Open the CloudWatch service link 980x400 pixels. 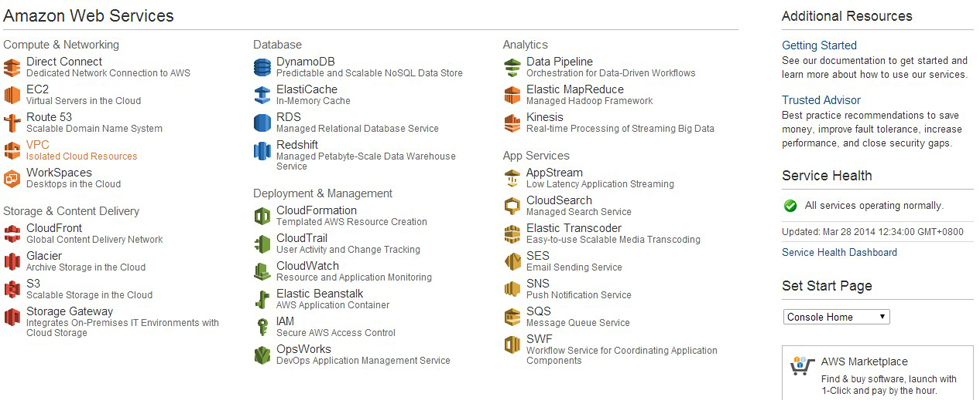click(x=308, y=266)
